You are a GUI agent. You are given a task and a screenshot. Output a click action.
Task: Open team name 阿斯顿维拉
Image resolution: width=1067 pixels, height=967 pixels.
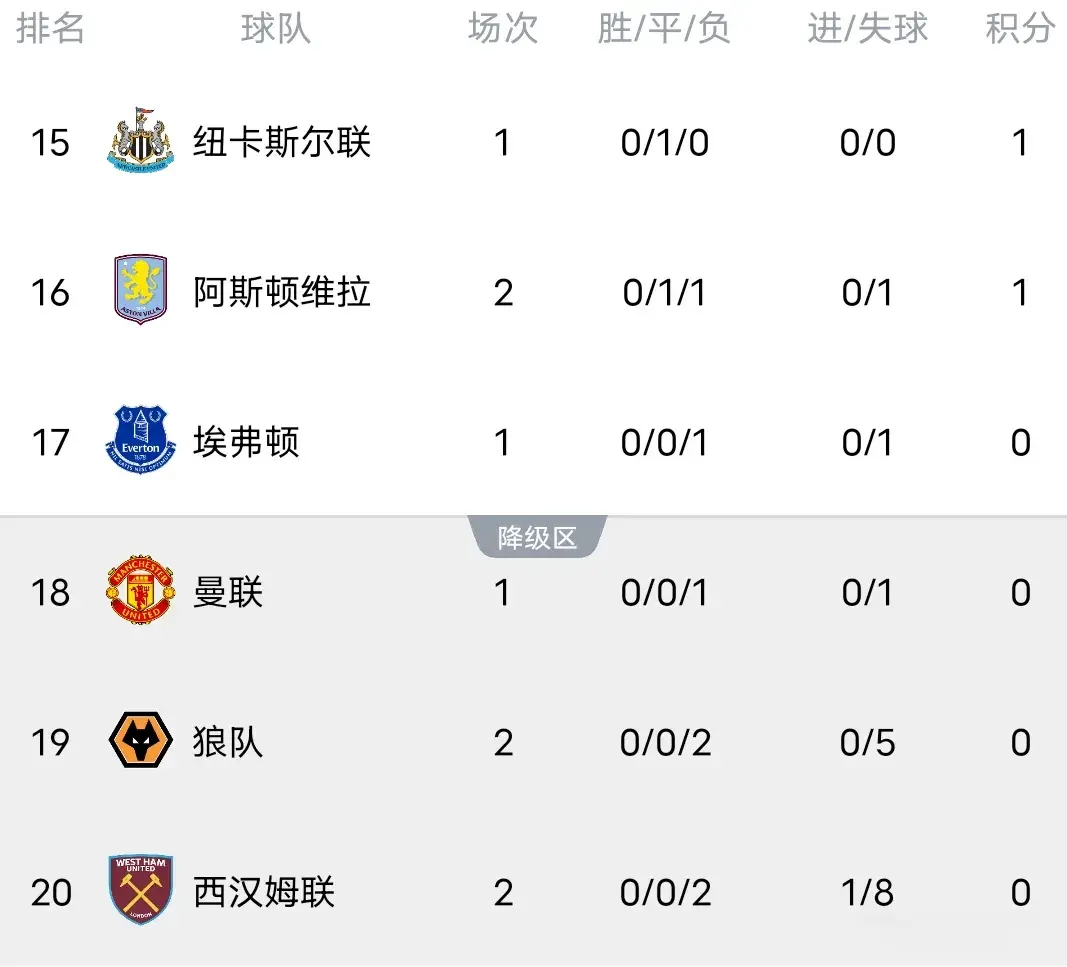click(282, 292)
